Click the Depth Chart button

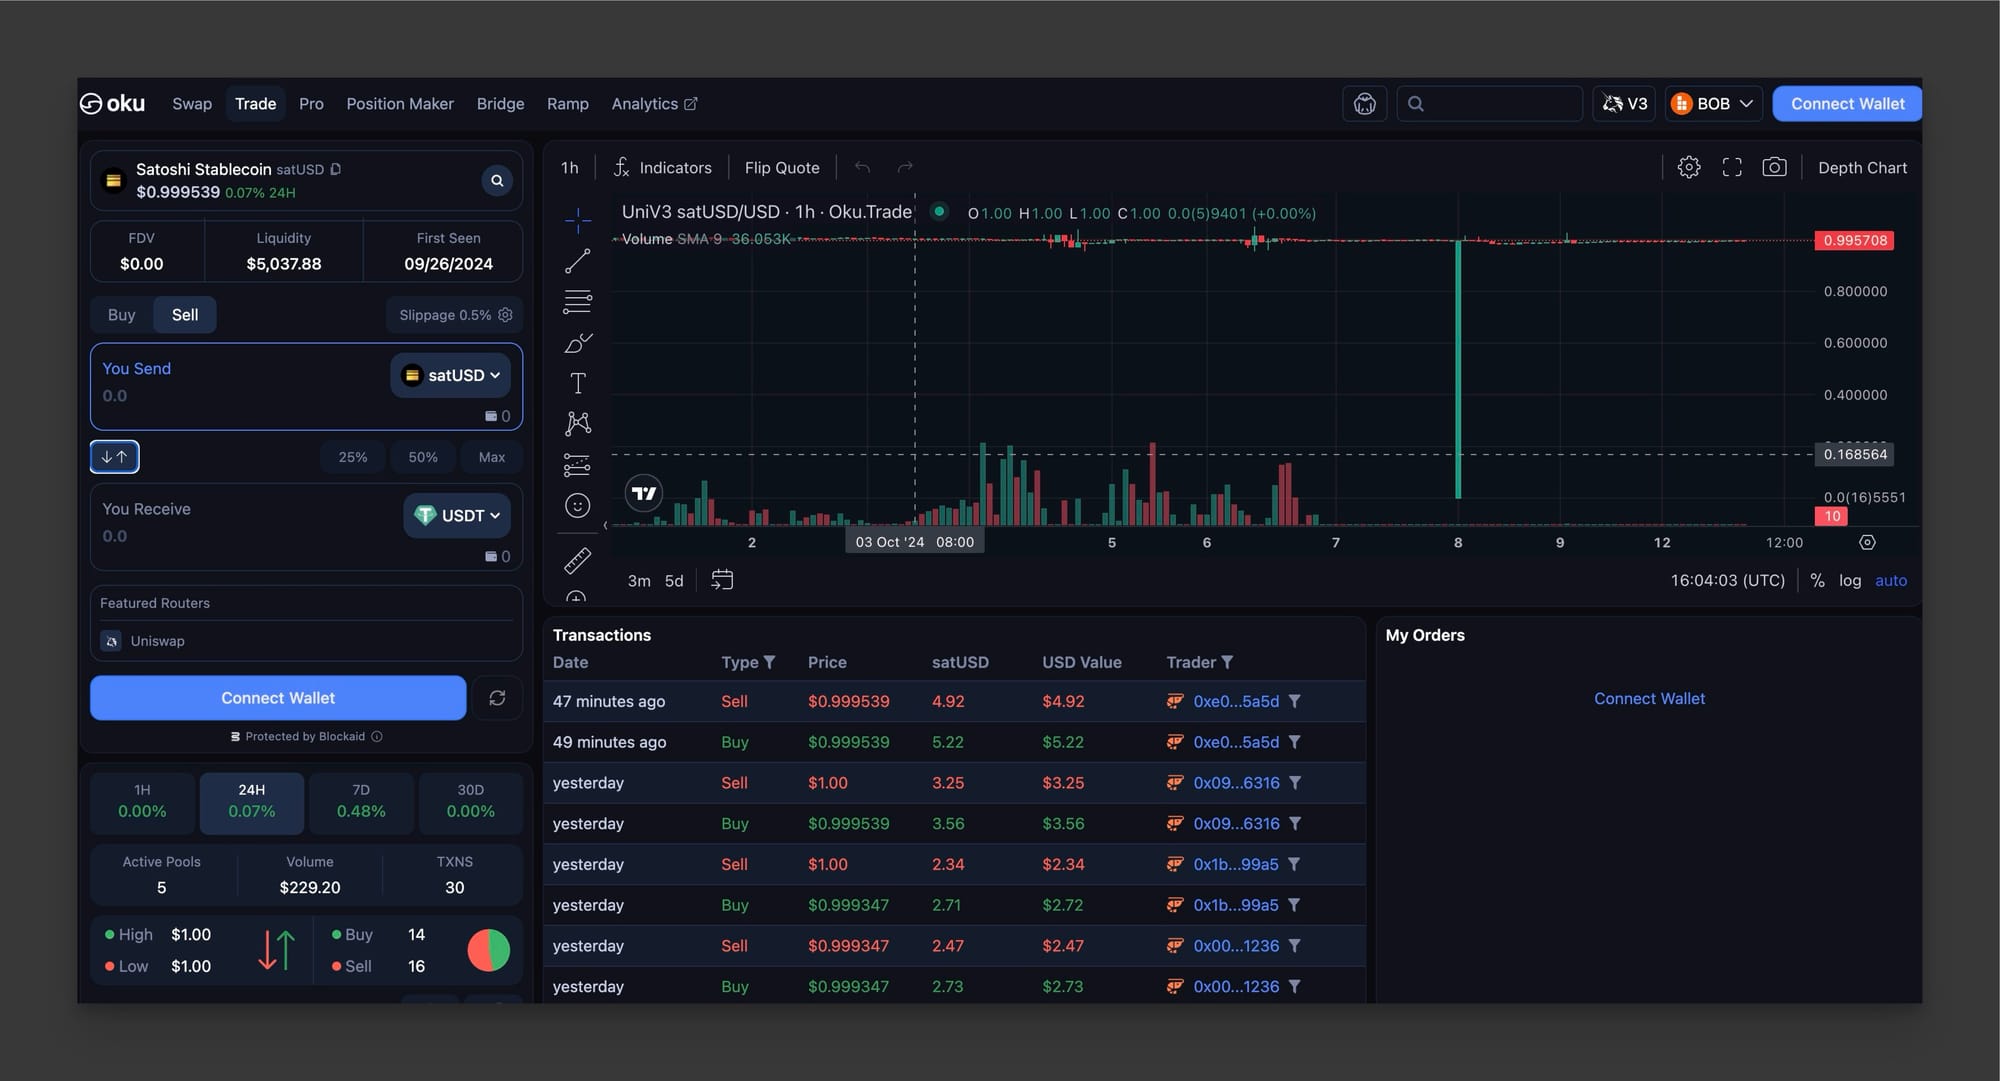coord(1862,168)
